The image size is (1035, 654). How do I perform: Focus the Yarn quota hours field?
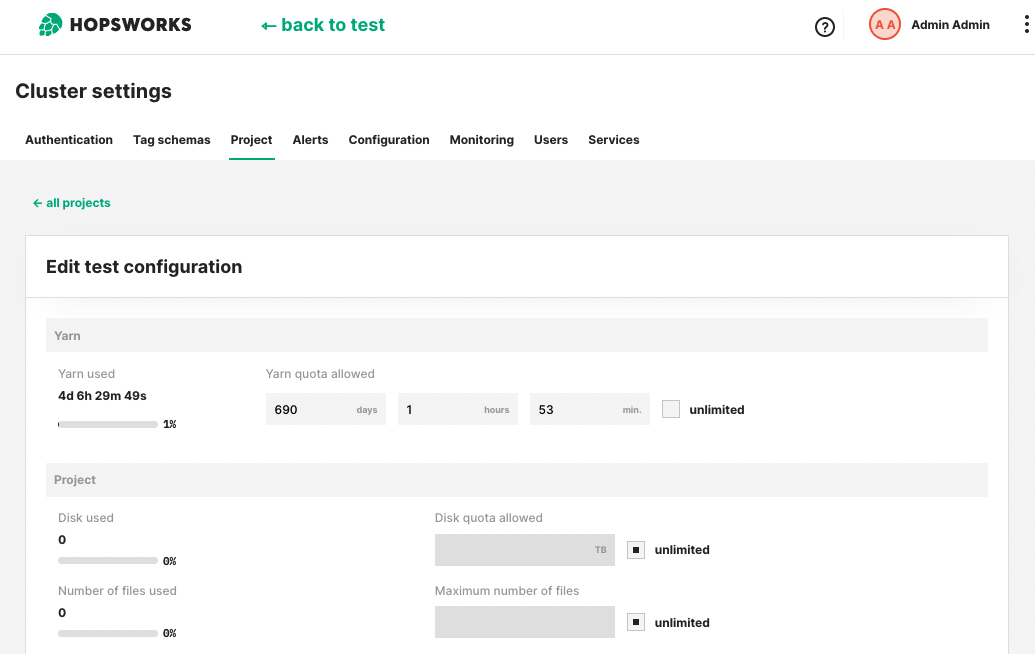tap(442, 409)
